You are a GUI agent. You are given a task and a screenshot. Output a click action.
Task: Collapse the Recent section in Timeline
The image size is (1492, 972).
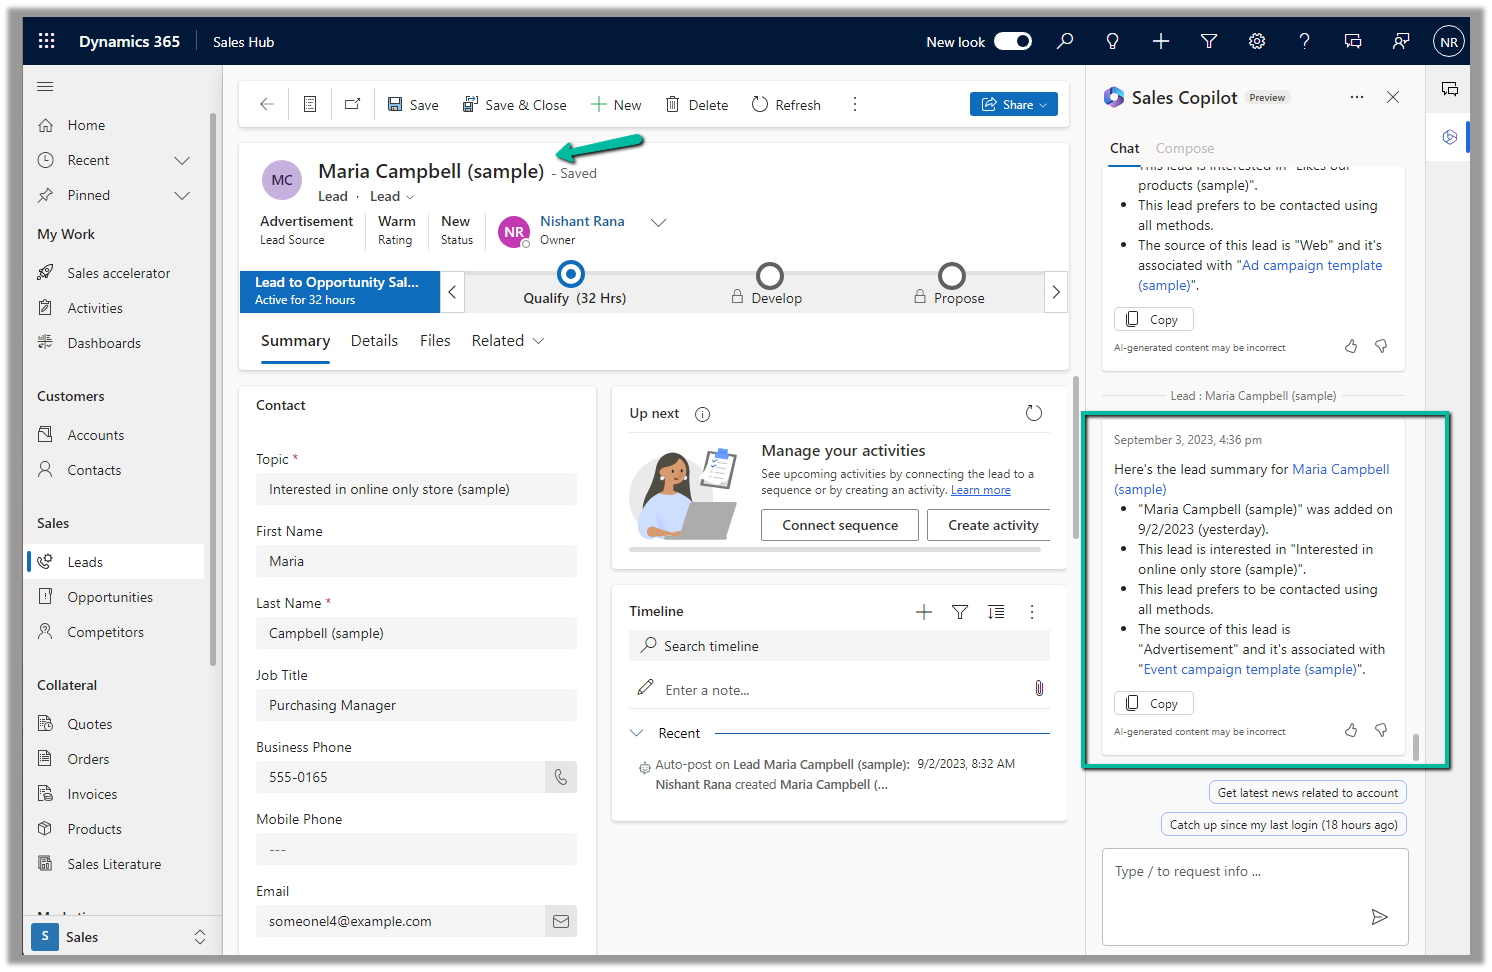click(637, 733)
